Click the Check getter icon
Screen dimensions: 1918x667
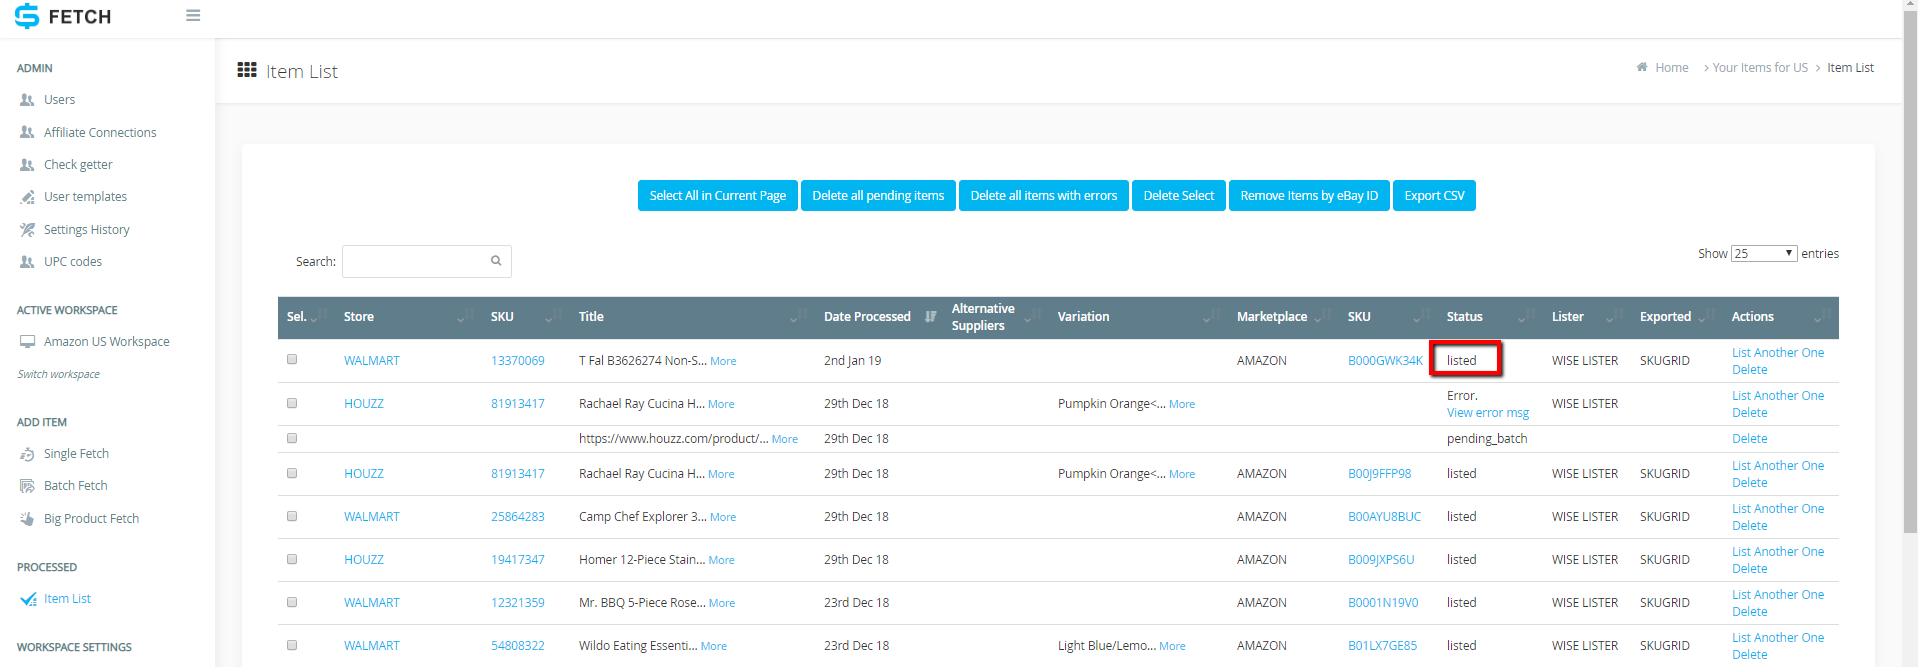click(27, 165)
